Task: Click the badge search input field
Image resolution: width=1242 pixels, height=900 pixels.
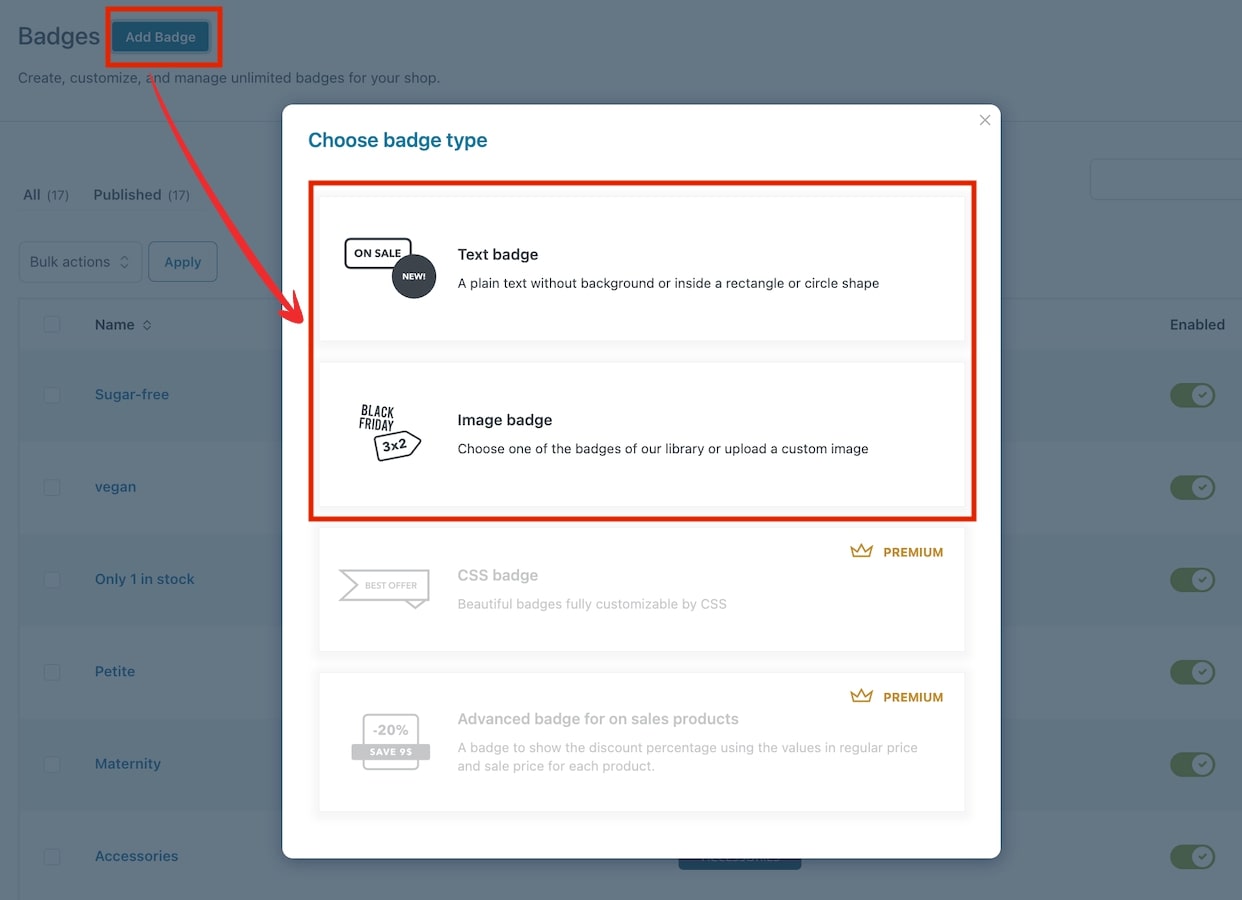Action: pos(1166,179)
